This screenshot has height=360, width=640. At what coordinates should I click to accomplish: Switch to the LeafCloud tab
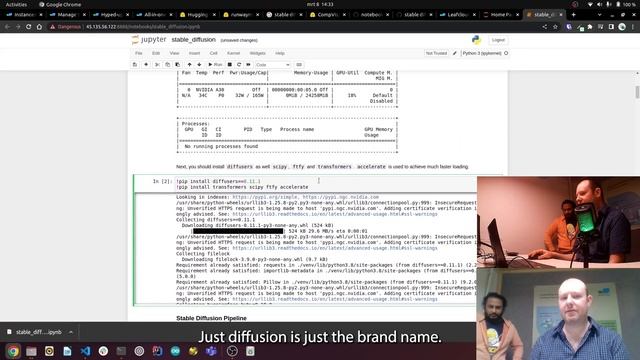click(457, 15)
